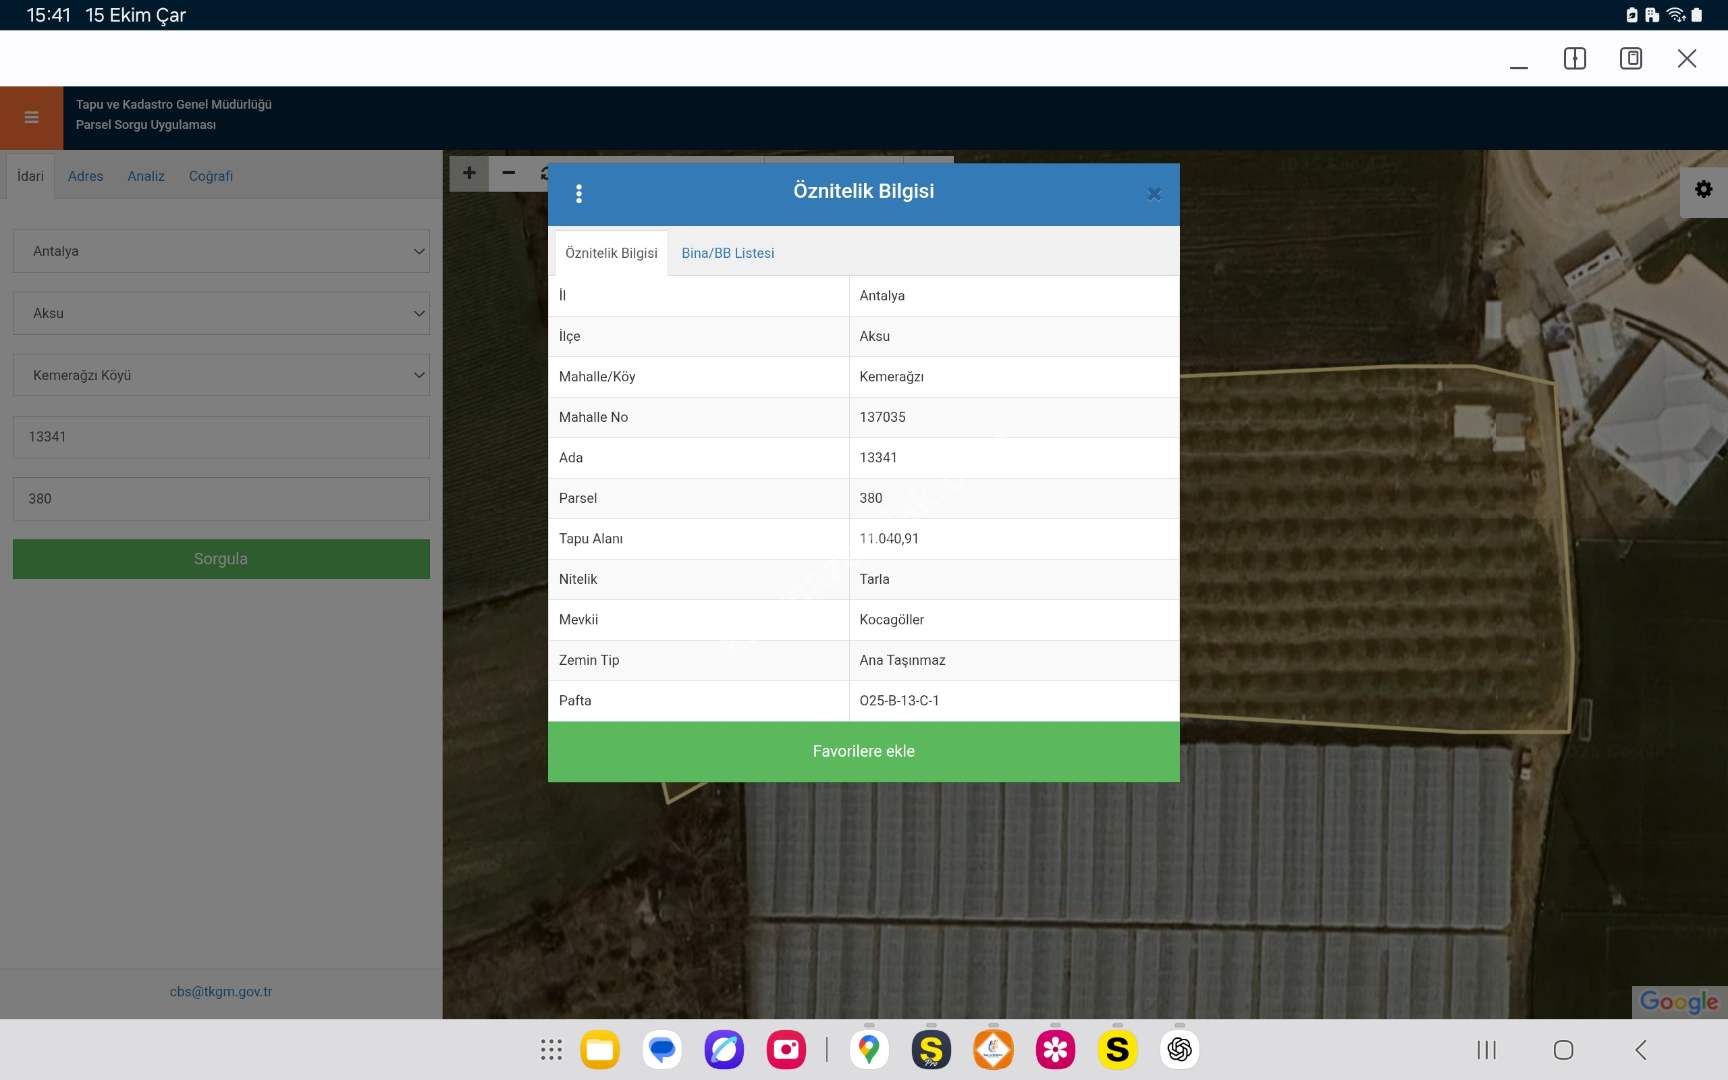The width and height of the screenshot is (1728, 1080).
Task: Switch to the Bina/BB Listesi tab
Action: [x=727, y=253]
